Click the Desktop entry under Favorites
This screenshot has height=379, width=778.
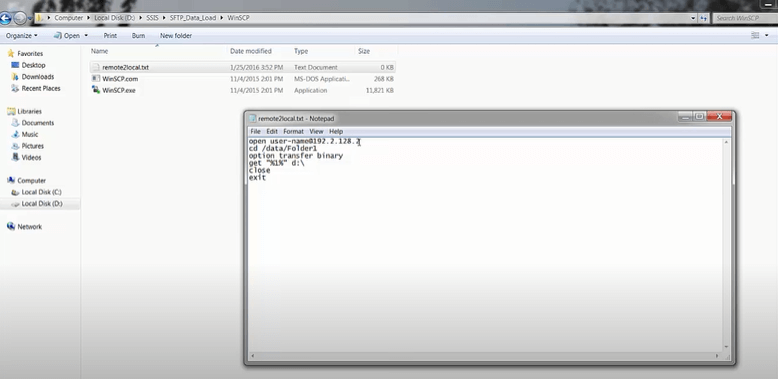coord(33,65)
